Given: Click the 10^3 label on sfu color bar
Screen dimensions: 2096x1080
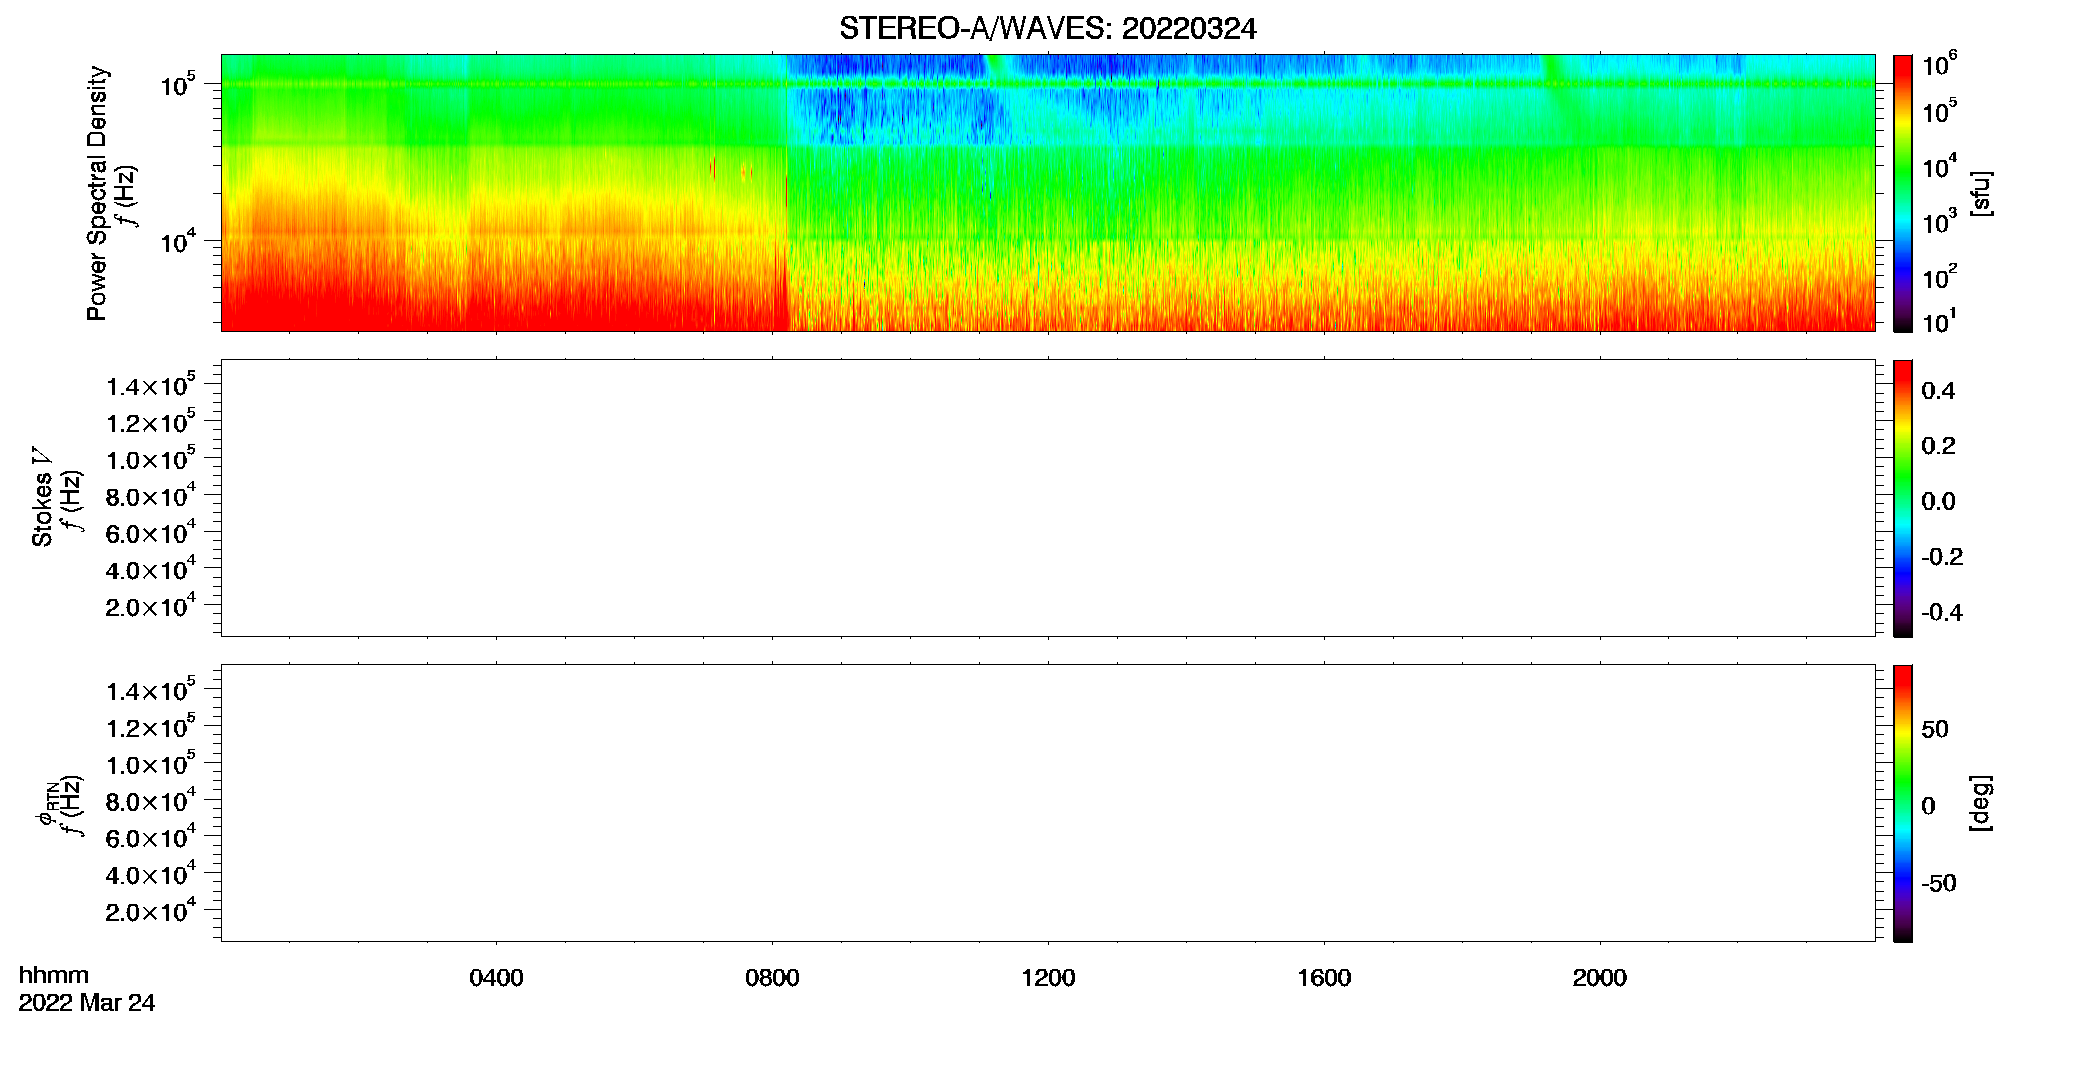Looking at the screenshot, I should 1940,221.
